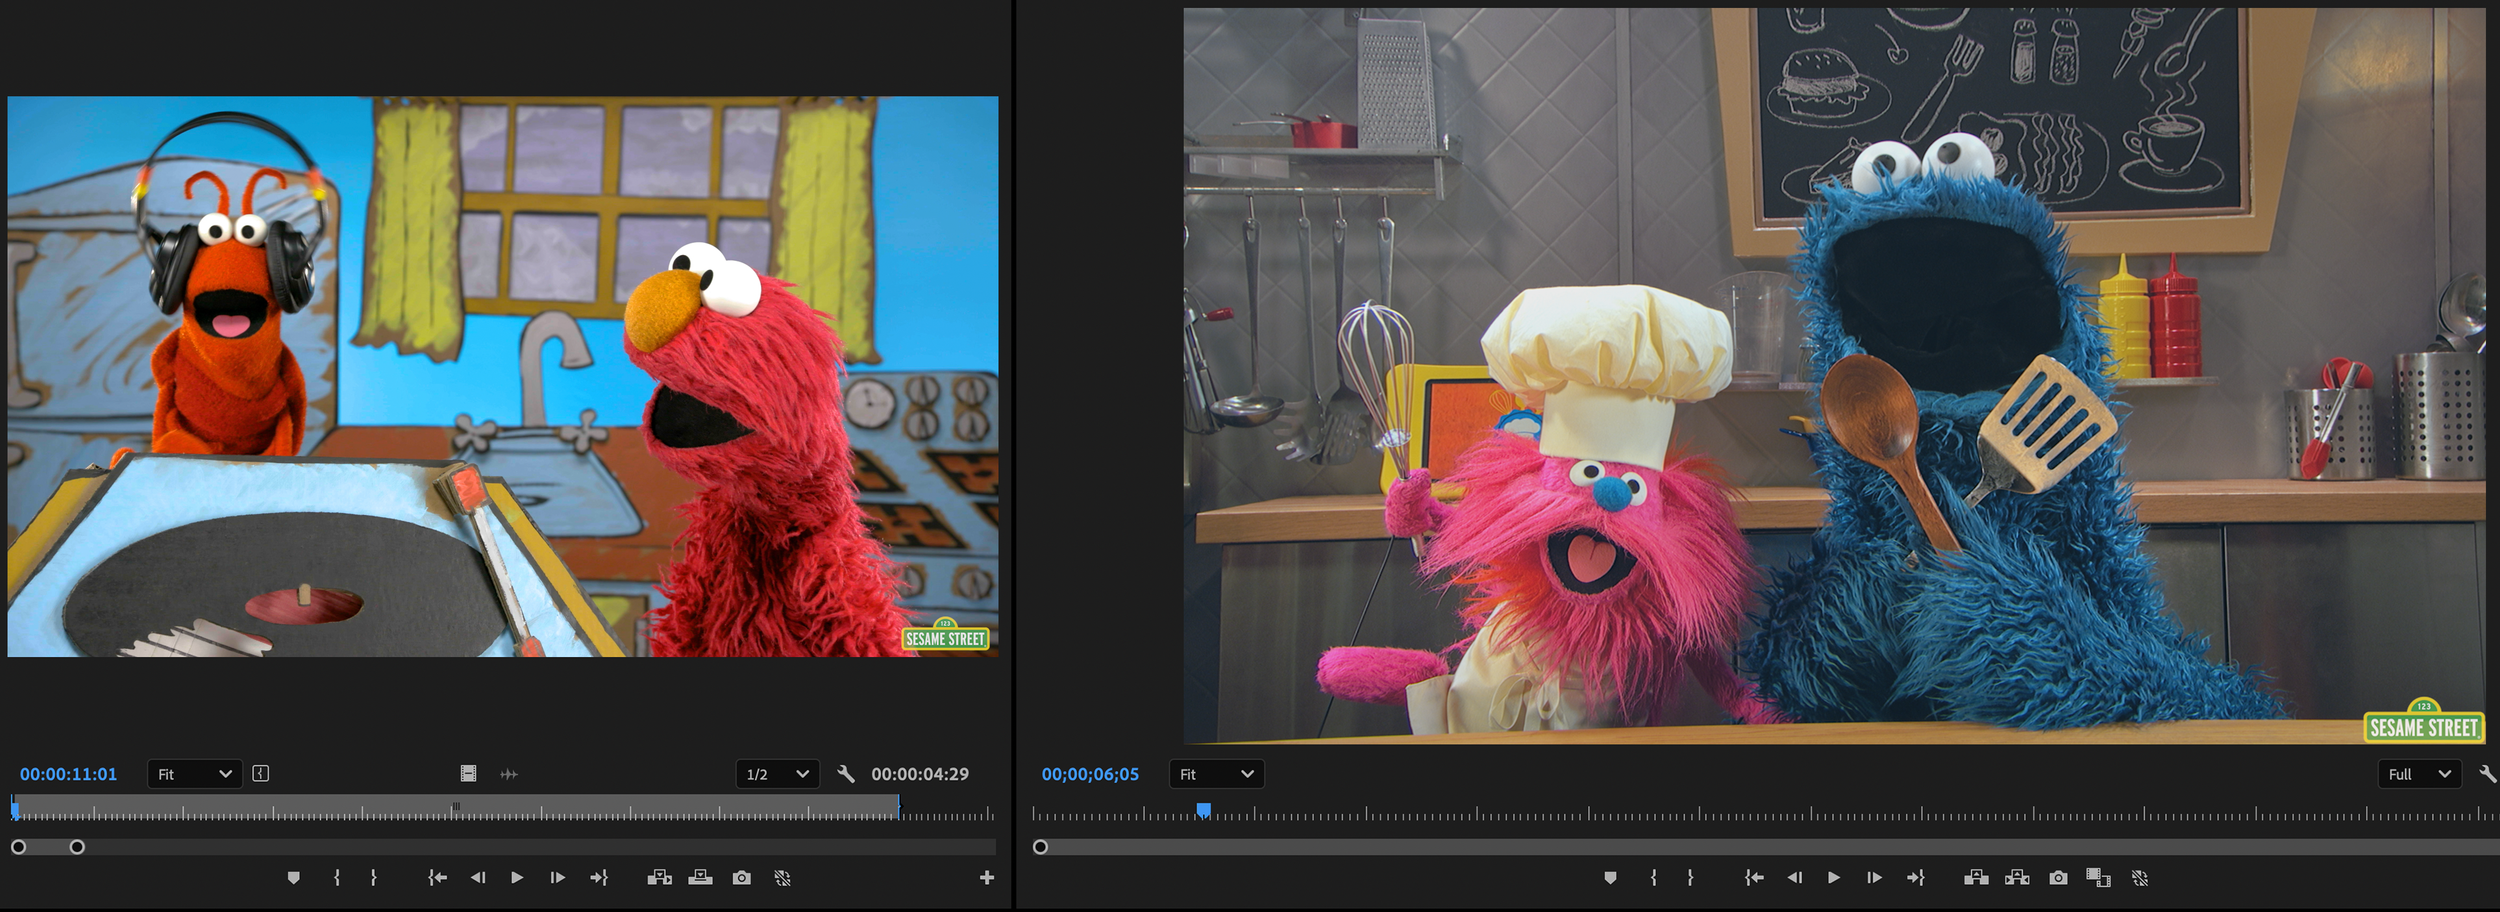Click the Source duration 00:00:04:29

(x=920, y=774)
